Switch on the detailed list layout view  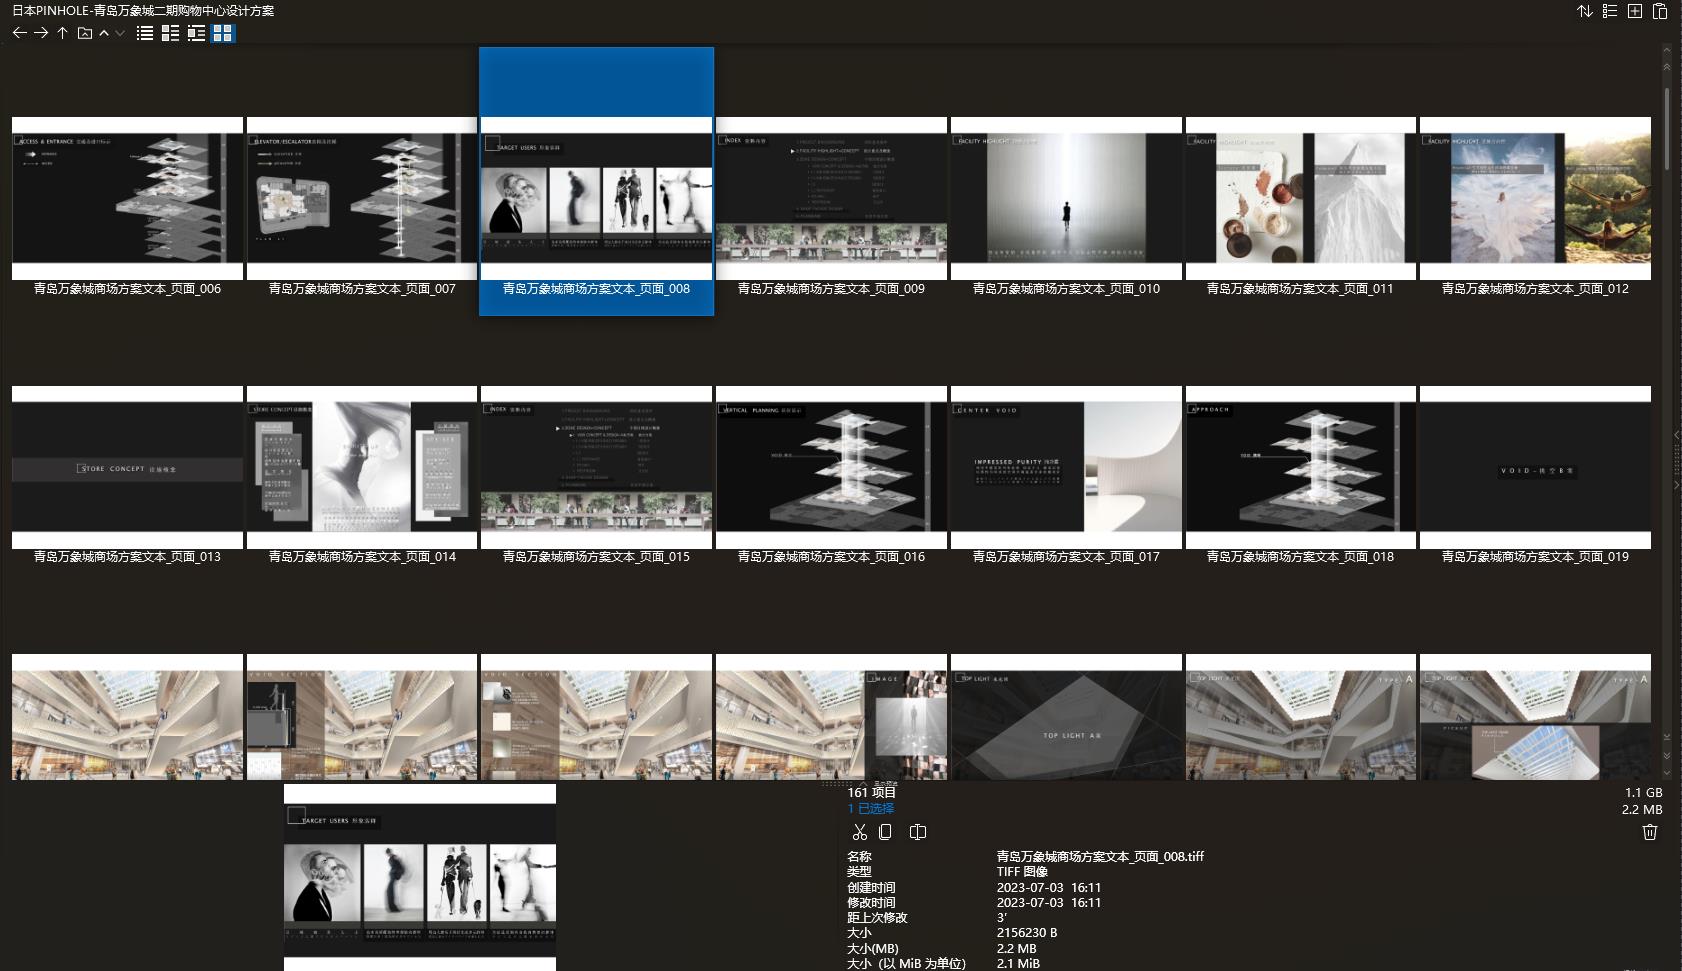click(170, 33)
